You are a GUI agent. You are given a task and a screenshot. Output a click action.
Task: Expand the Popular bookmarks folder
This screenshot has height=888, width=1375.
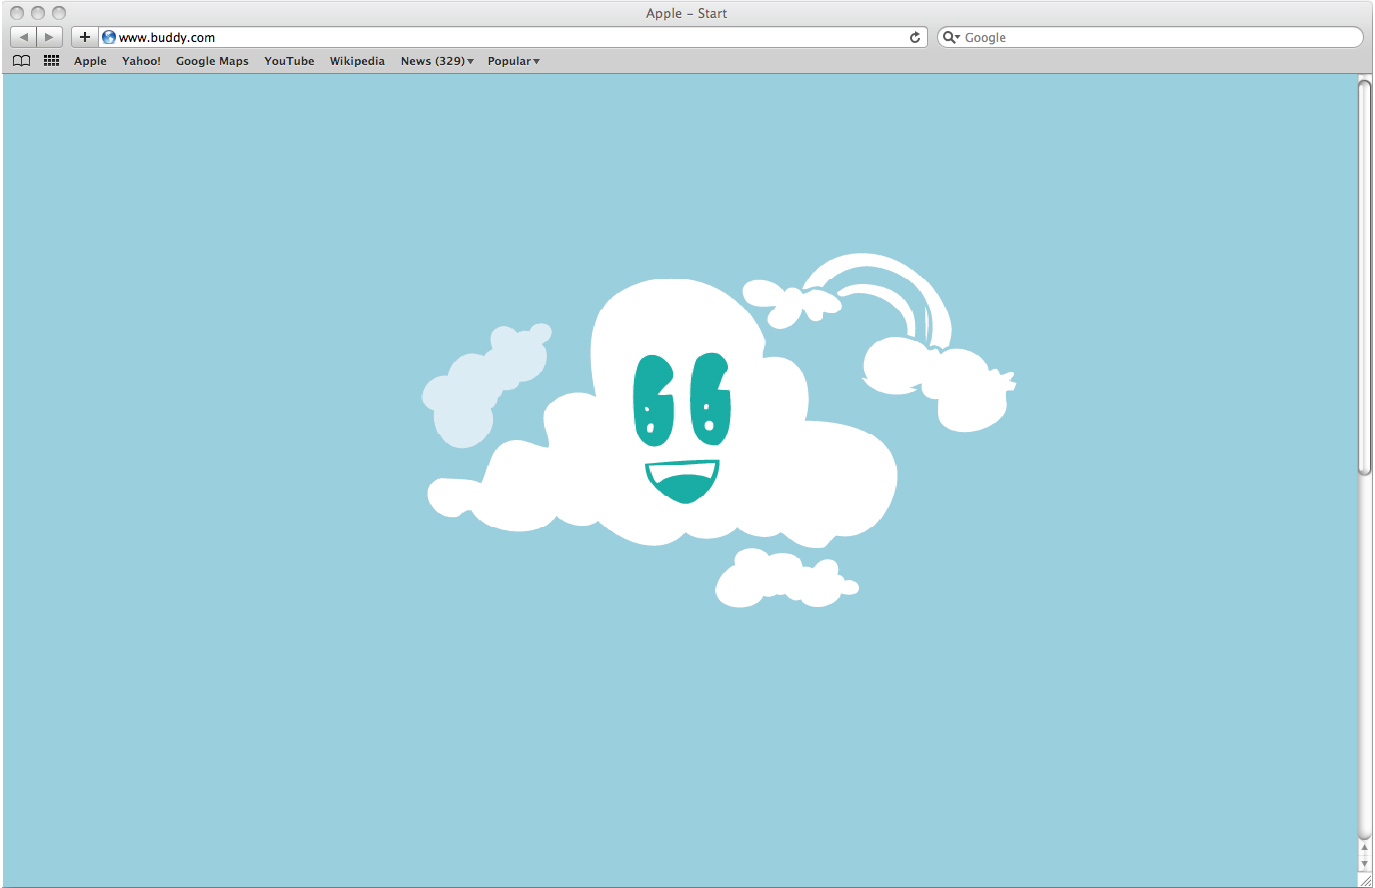[x=514, y=61]
